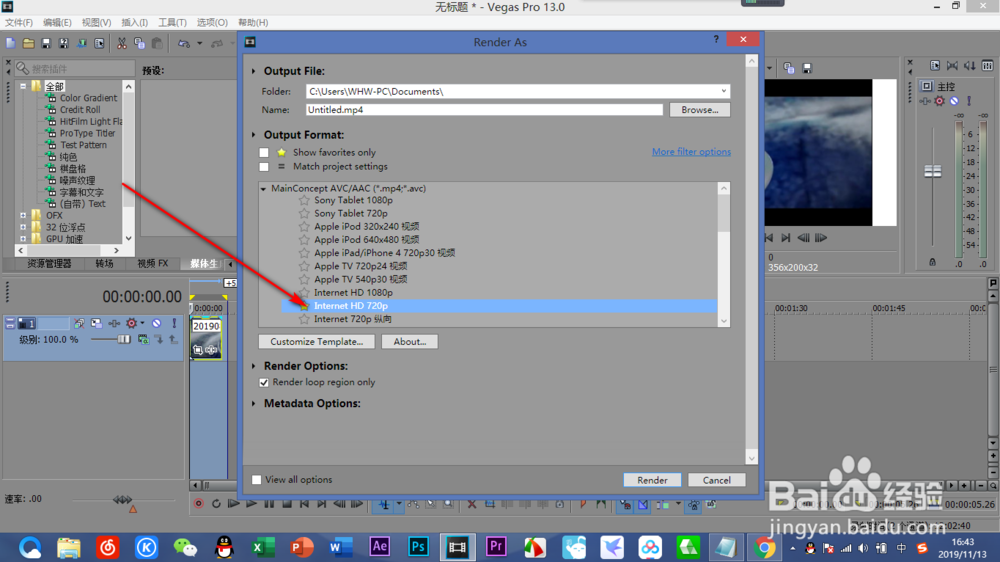Toggle loop playback in transport bar
This screenshot has width=1000, height=562.
point(216,504)
